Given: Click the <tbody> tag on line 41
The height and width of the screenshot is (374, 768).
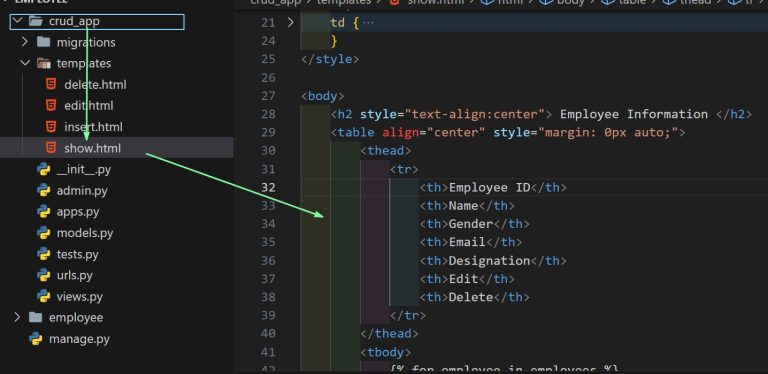Looking at the screenshot, I should [385, 352].
